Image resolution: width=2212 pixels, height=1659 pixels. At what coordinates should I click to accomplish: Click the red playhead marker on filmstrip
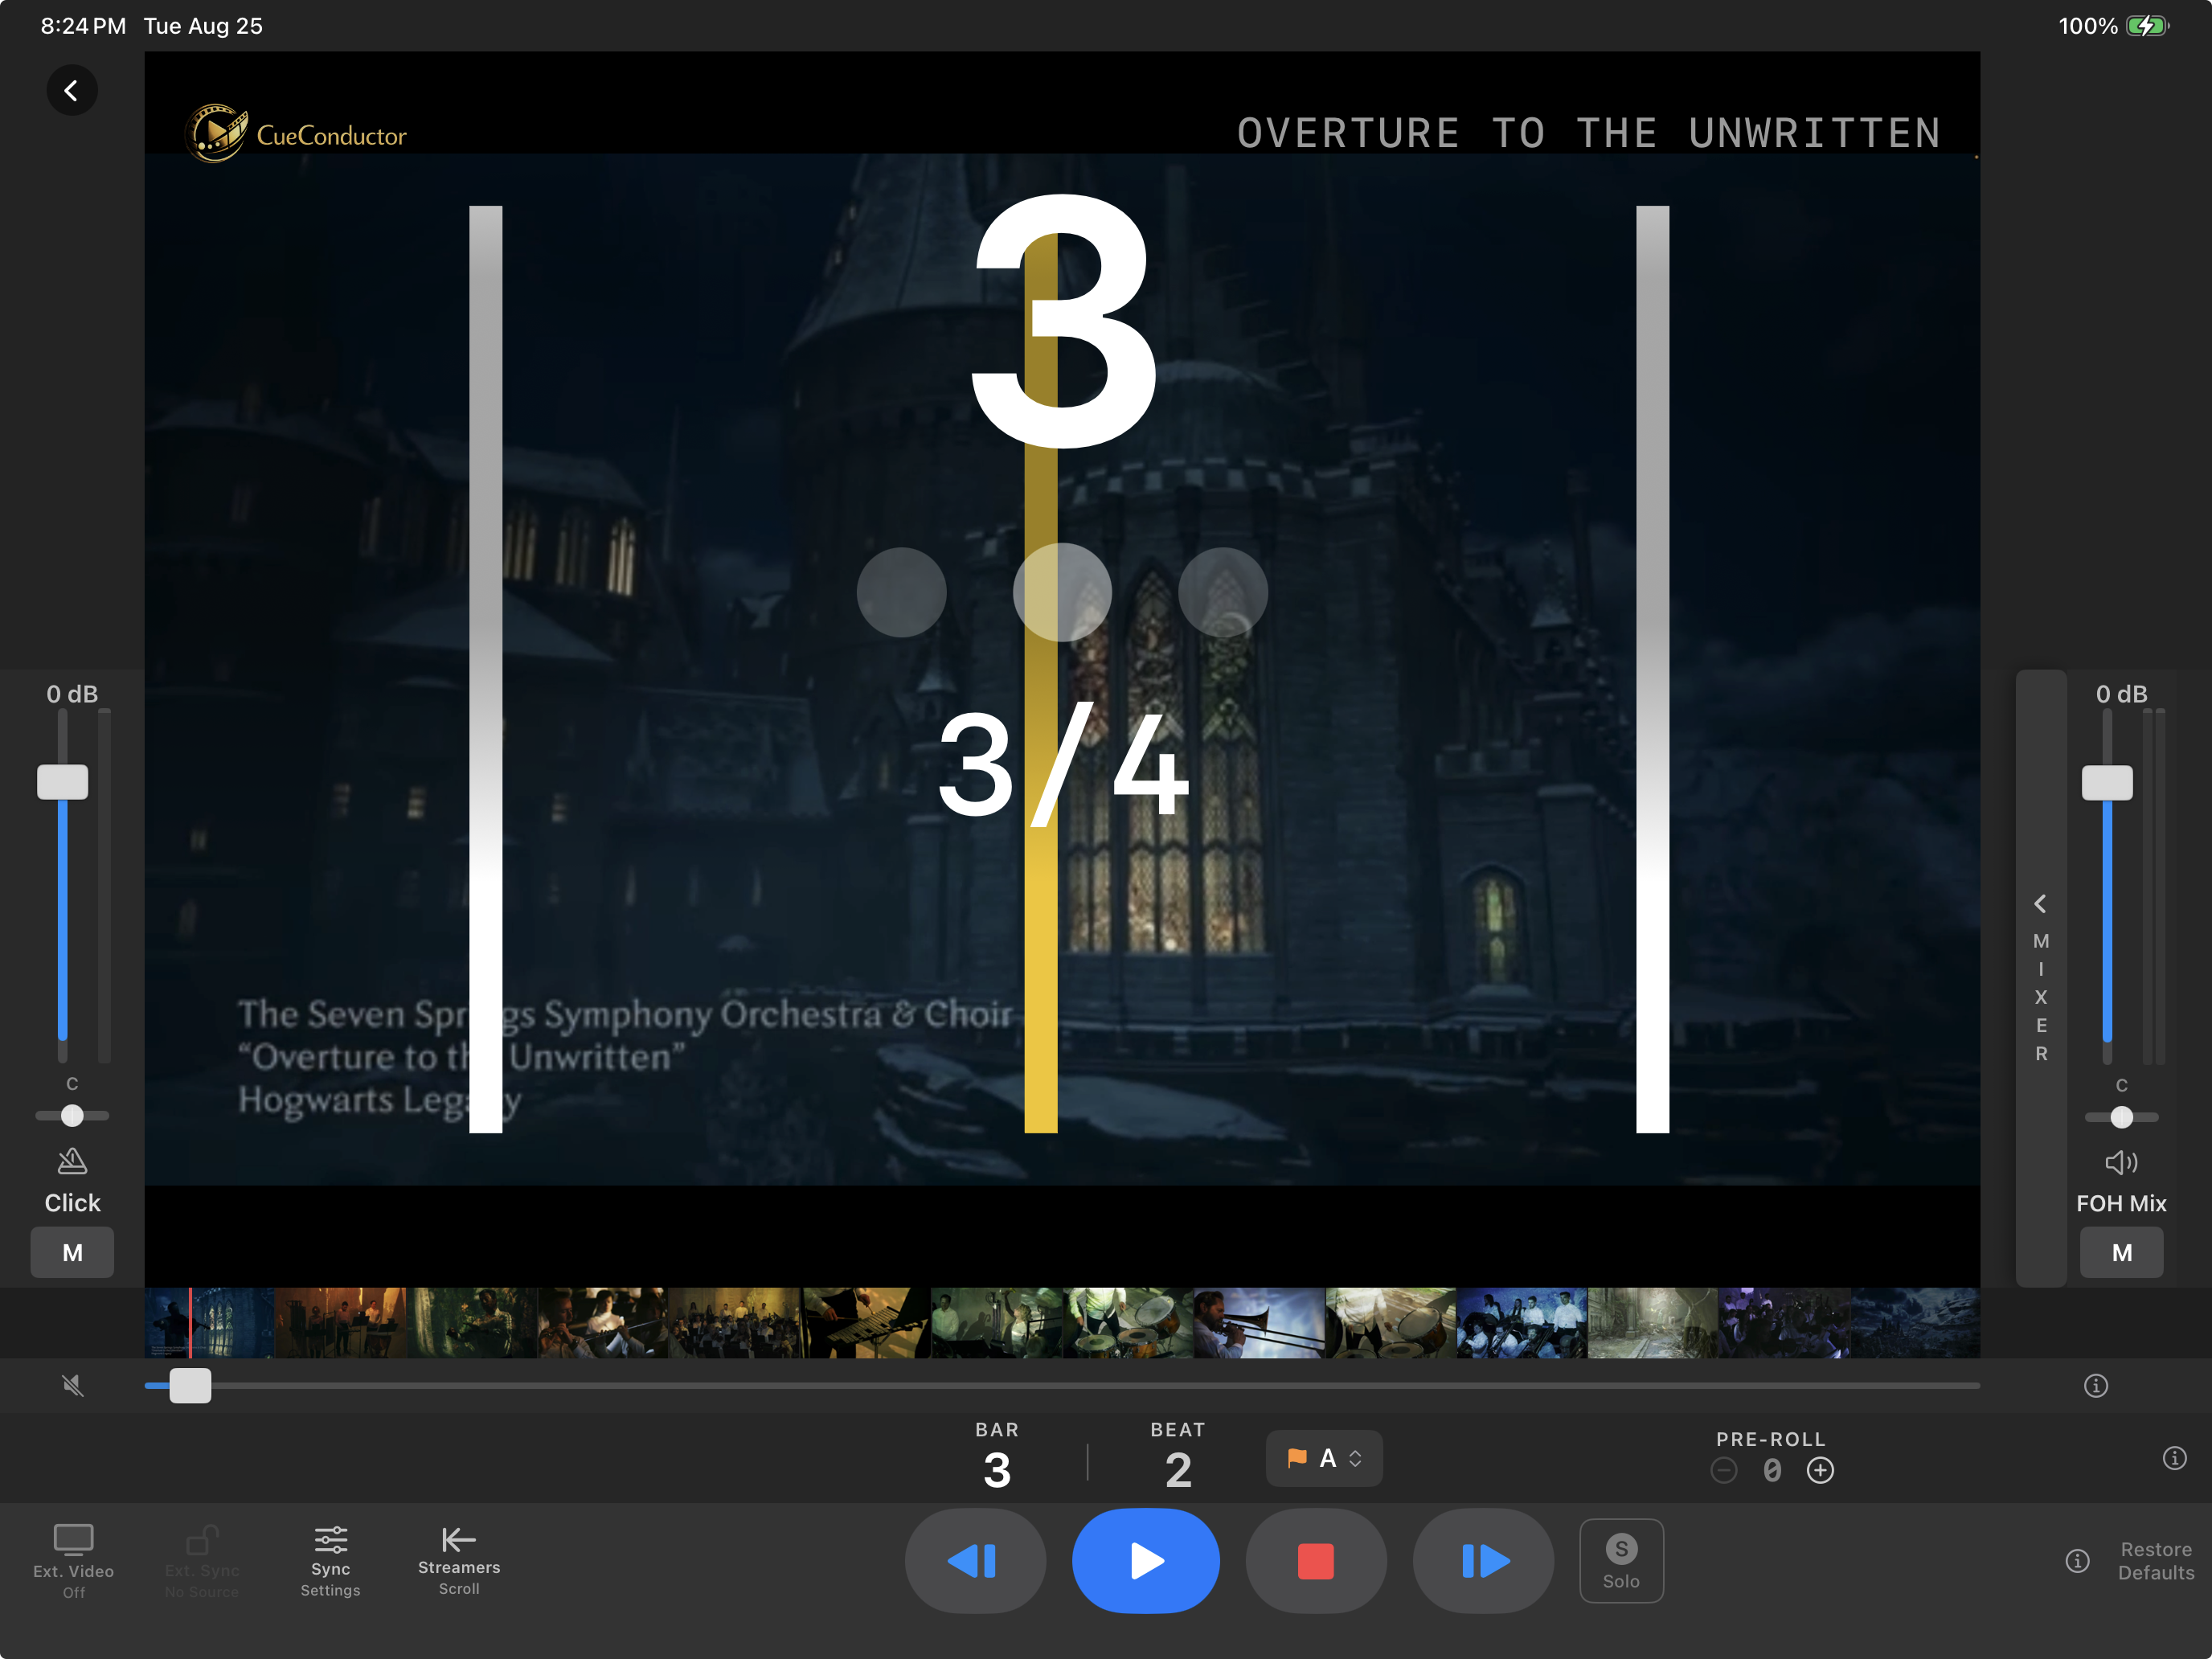coord(190,1322)
